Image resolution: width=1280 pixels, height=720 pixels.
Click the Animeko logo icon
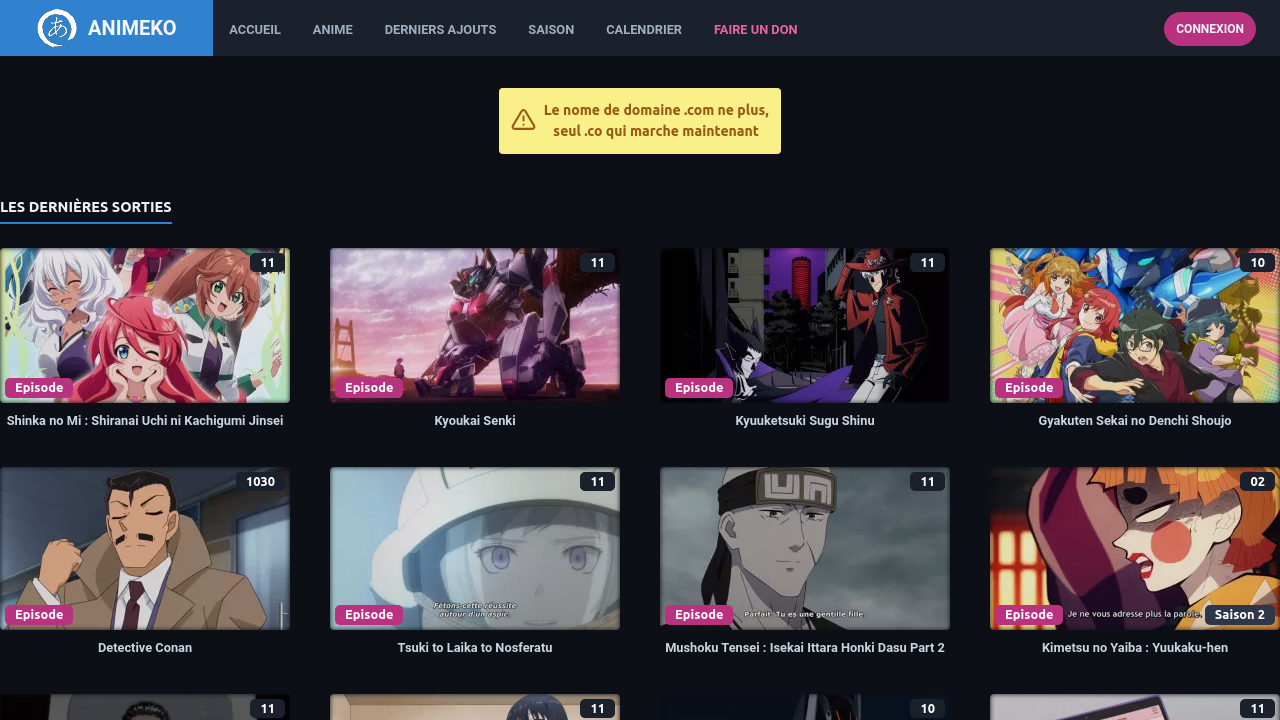click(57, 28)
